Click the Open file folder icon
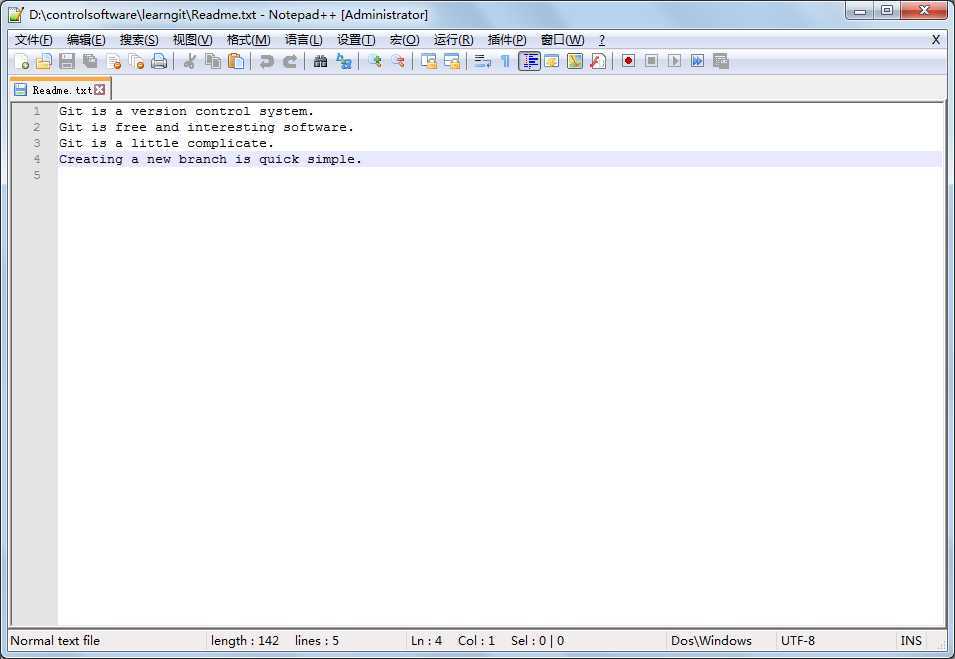 (x=44, y=61)
